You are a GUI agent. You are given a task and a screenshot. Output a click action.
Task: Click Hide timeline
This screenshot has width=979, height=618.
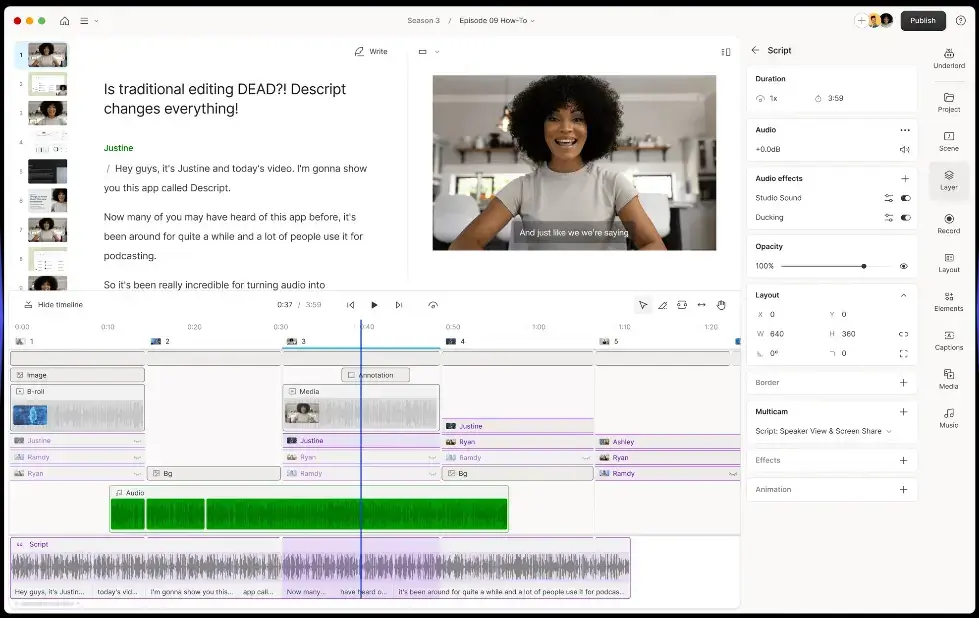tap(53, 305)
